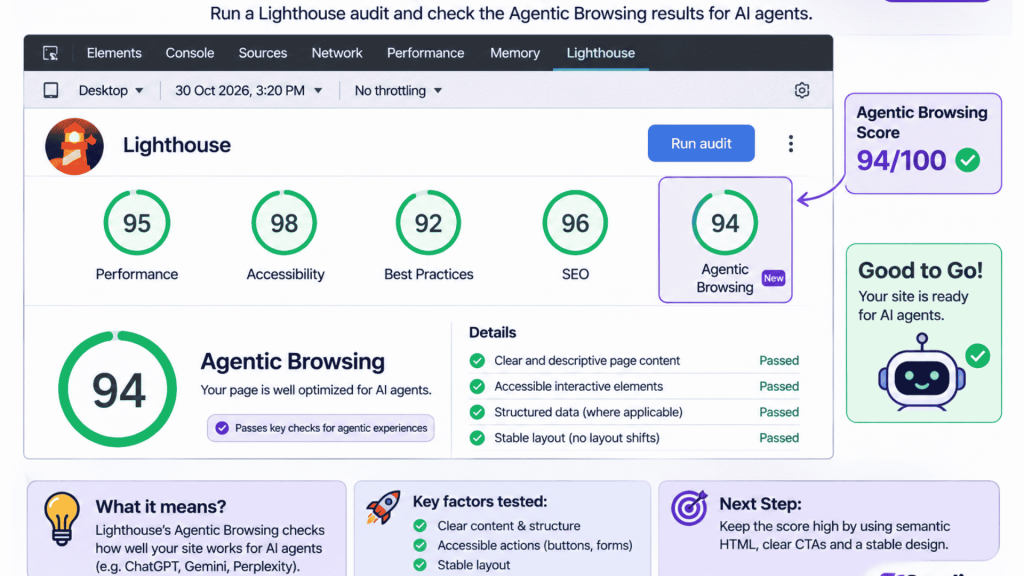Click the Next Step: heading

point(760,504)
